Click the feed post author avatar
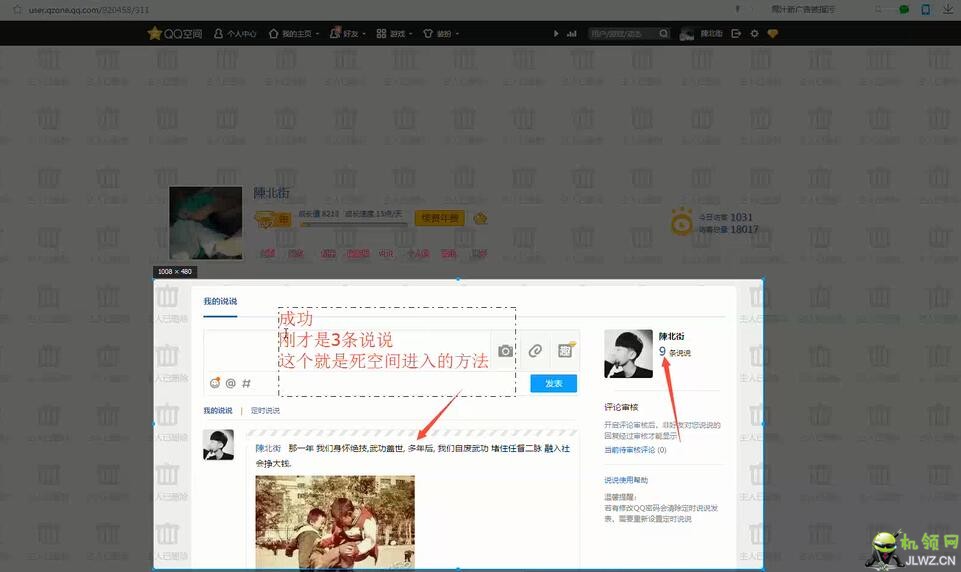This screenshot has width=961, height=572. [x=218, y=444]
